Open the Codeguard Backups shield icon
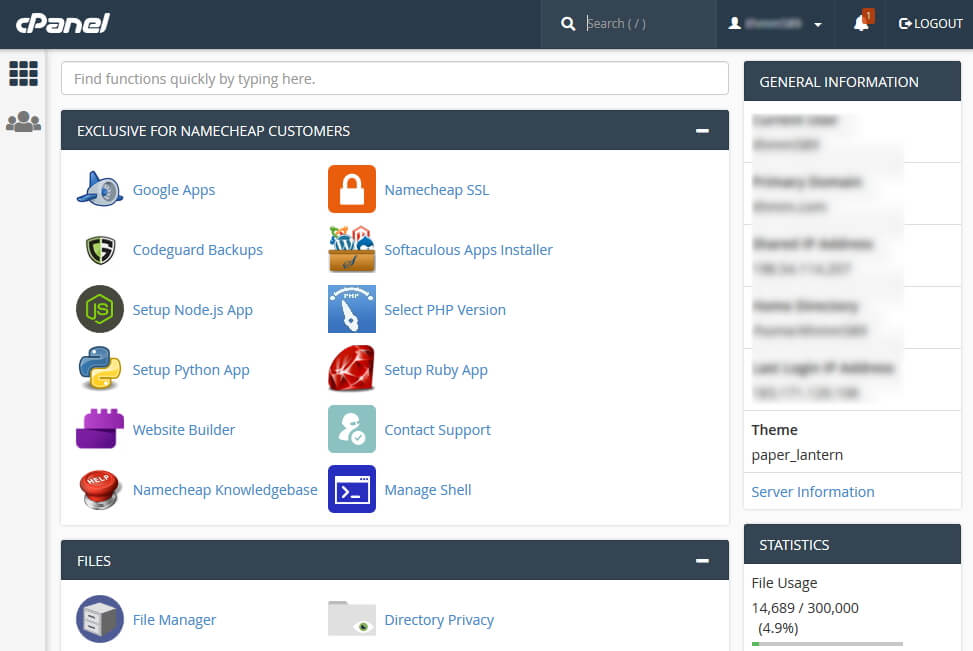 pos(100,249)
